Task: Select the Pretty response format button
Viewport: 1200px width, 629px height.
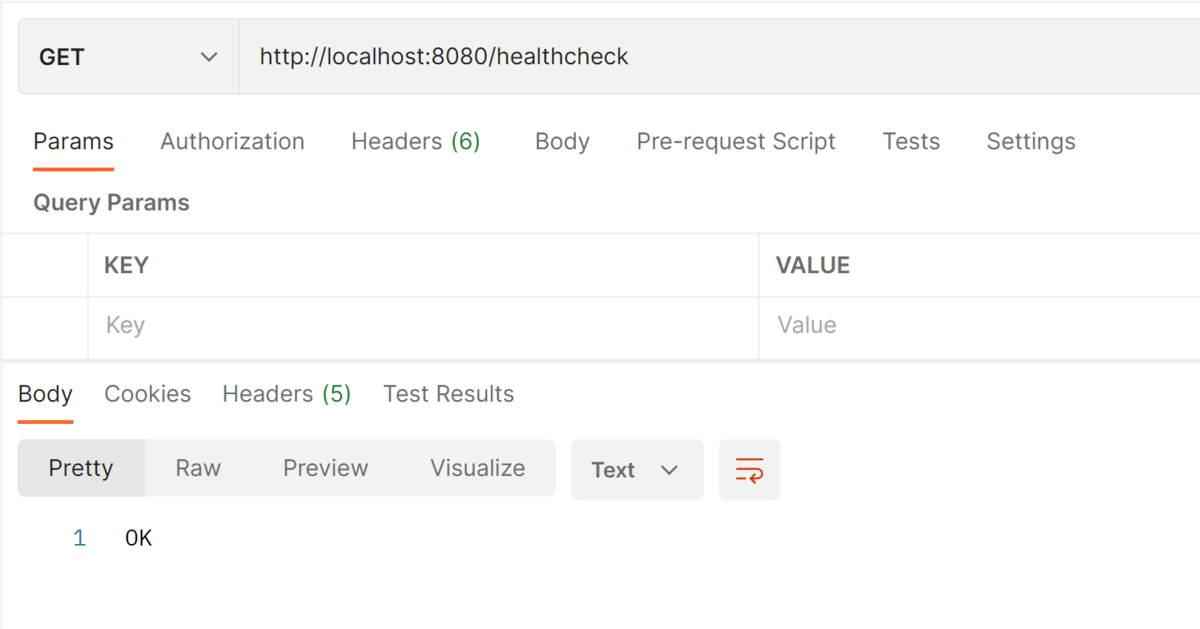Action: pyautogui.click(x=81, y=468)
